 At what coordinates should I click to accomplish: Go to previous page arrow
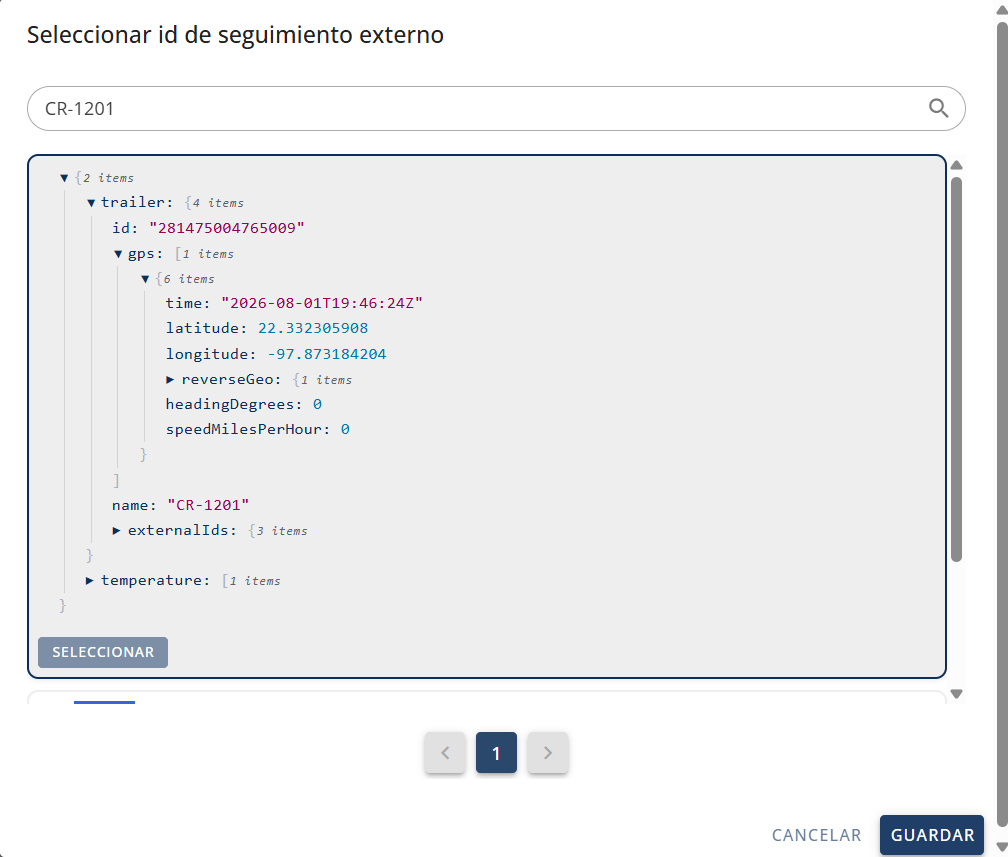[x=445, y=752]
